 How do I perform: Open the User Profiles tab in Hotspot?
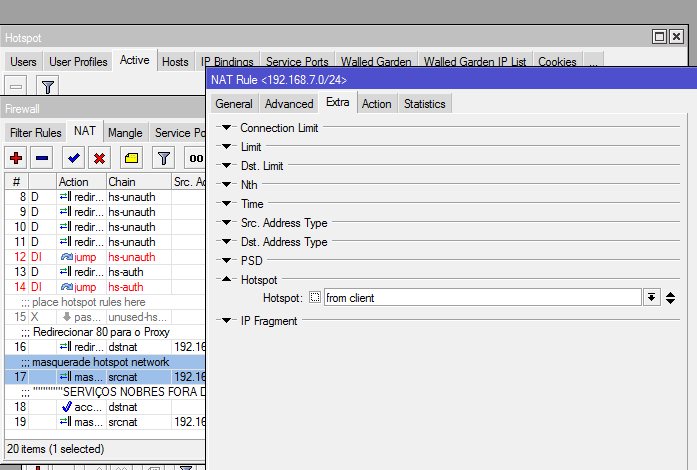click(x=78, y=61)
